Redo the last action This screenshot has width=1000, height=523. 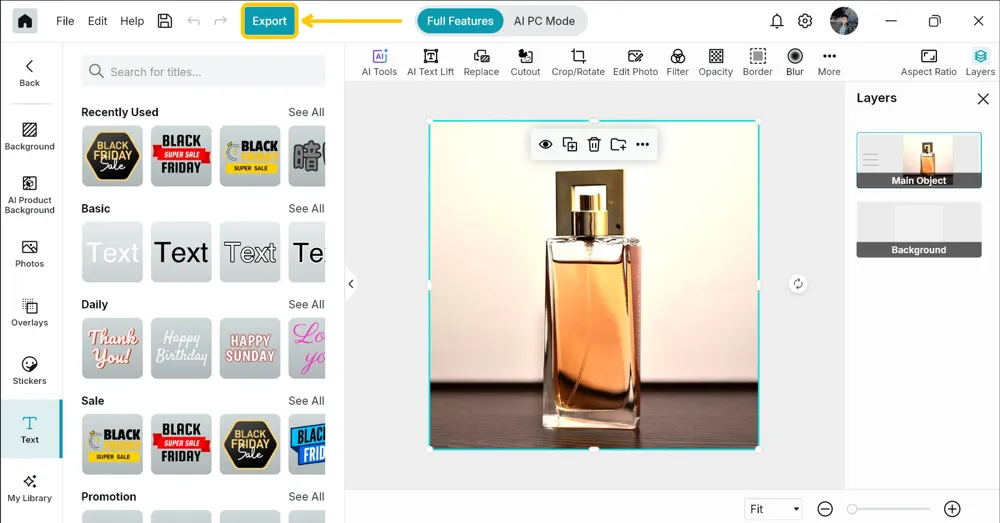click(x=221, y=21)
